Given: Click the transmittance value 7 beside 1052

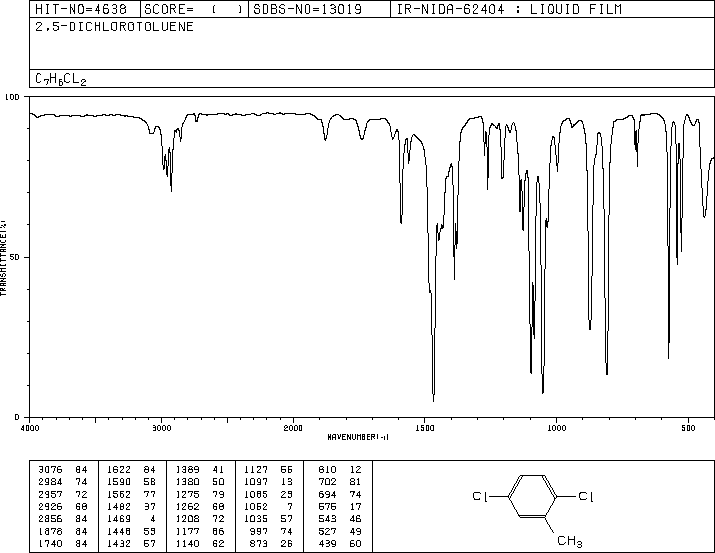Looking at the screenshot, I should (x=290, y=506).
